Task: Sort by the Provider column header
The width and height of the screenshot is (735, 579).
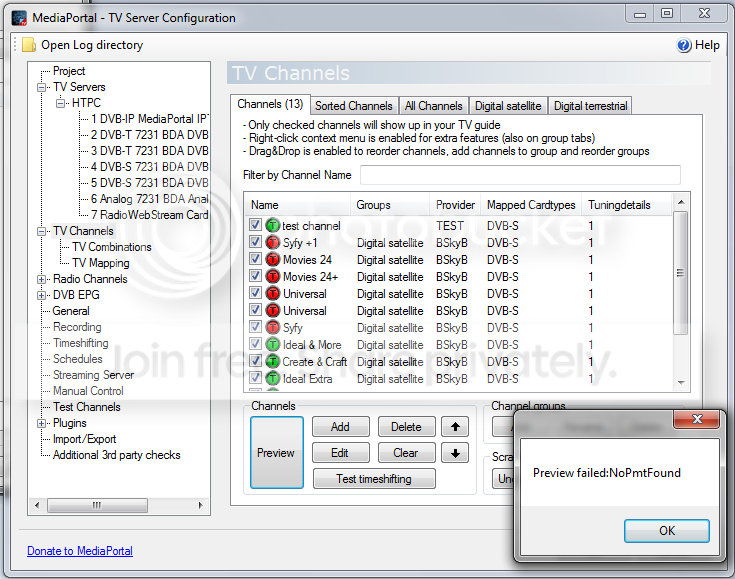Action: 455,205
